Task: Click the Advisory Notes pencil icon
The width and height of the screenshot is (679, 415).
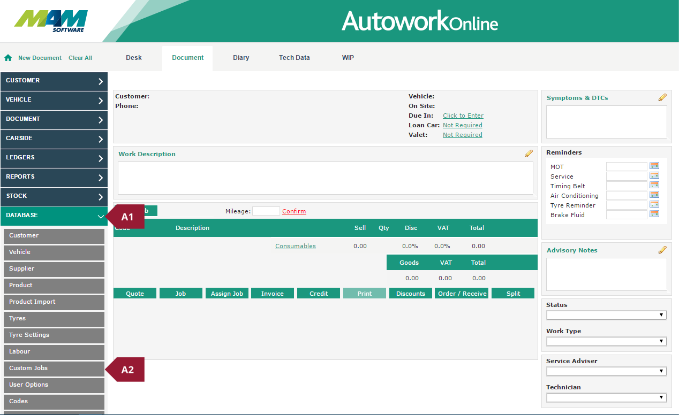Action: [662, 250]
